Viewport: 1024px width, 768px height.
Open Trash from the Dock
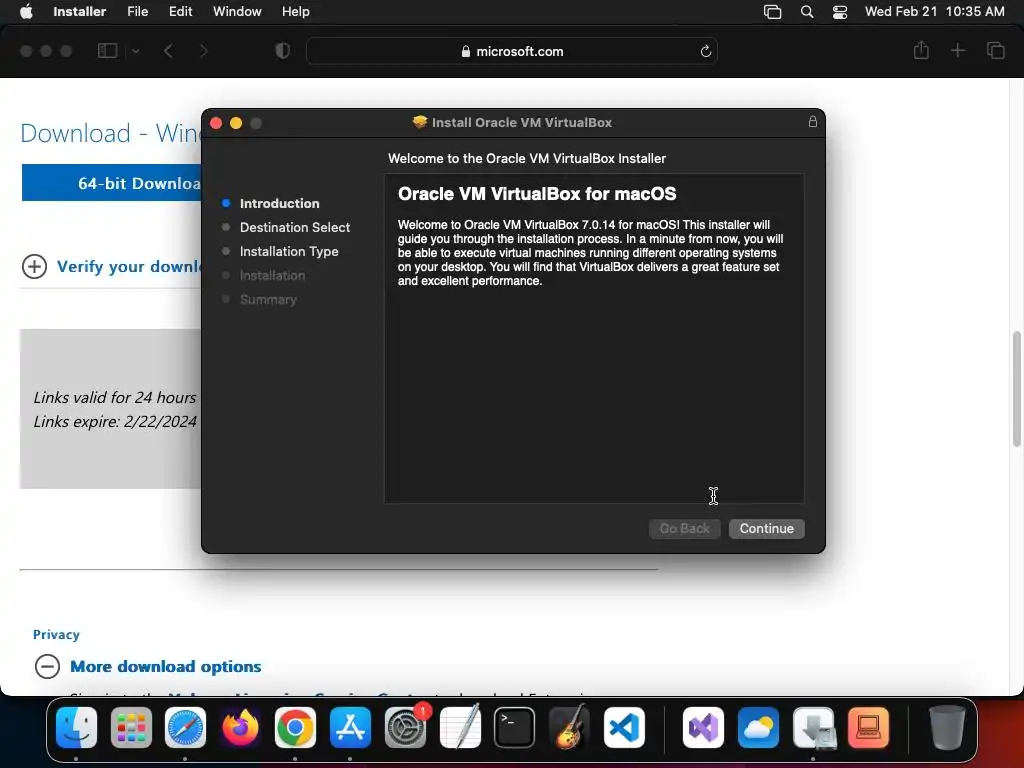[x=947, y=727]
